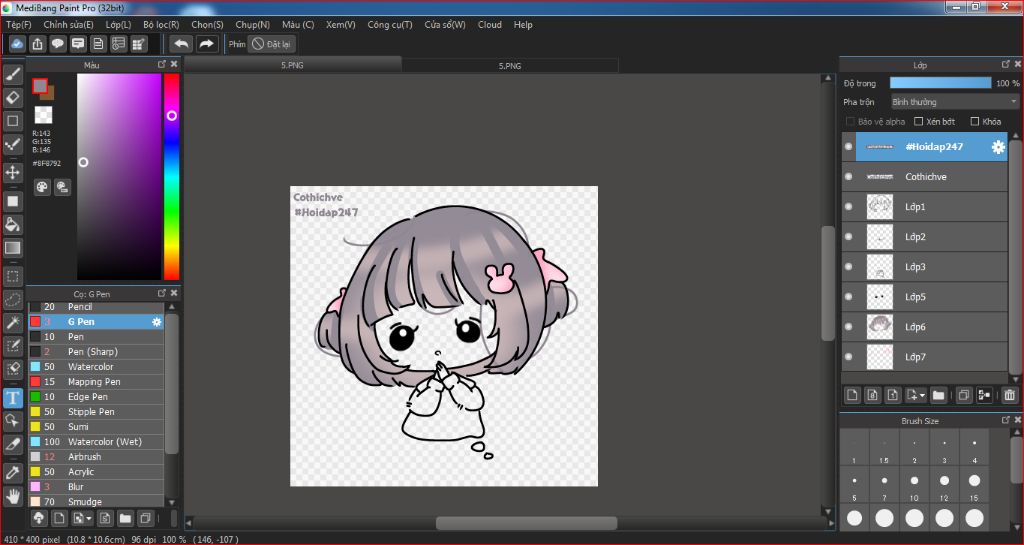Click the delete layer trash icon

(x=1010, y=395)
